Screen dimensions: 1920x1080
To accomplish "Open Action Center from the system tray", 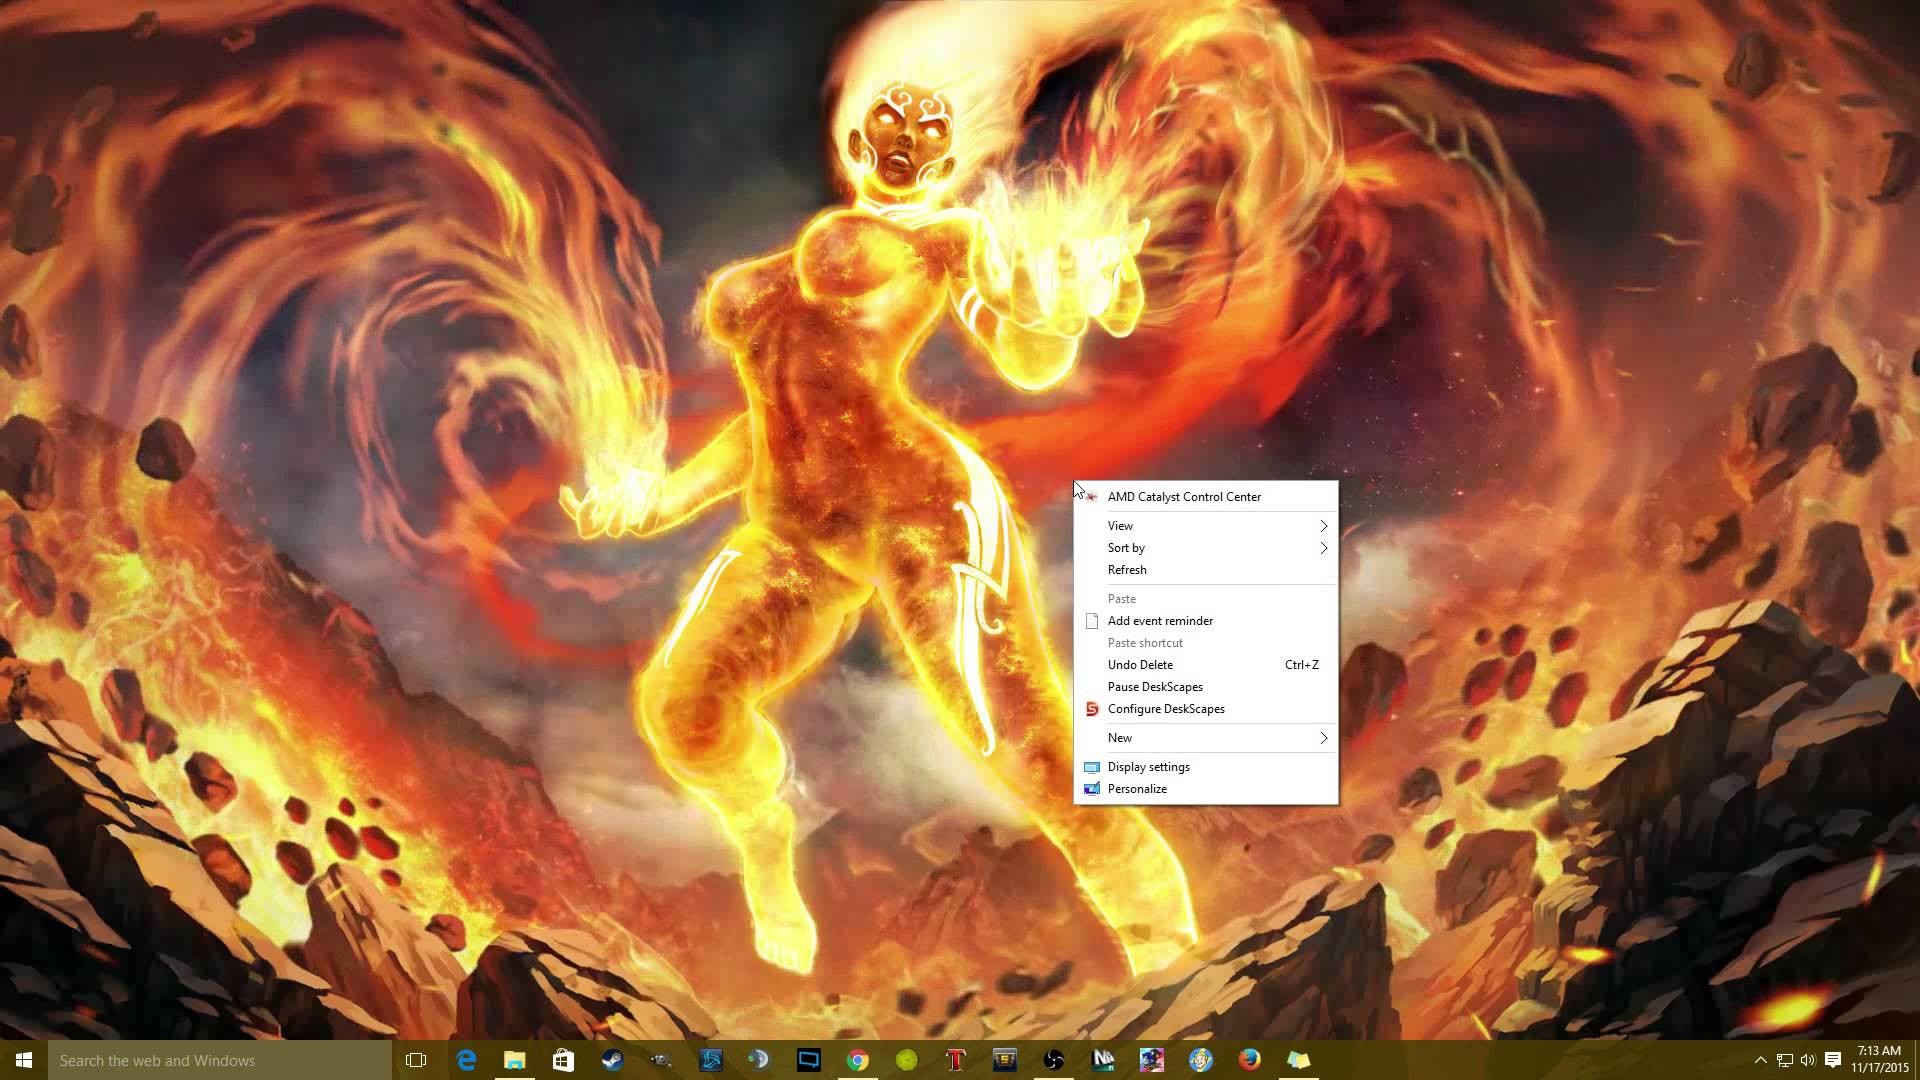I will pyautogui.click(x=1834, y=1060).
